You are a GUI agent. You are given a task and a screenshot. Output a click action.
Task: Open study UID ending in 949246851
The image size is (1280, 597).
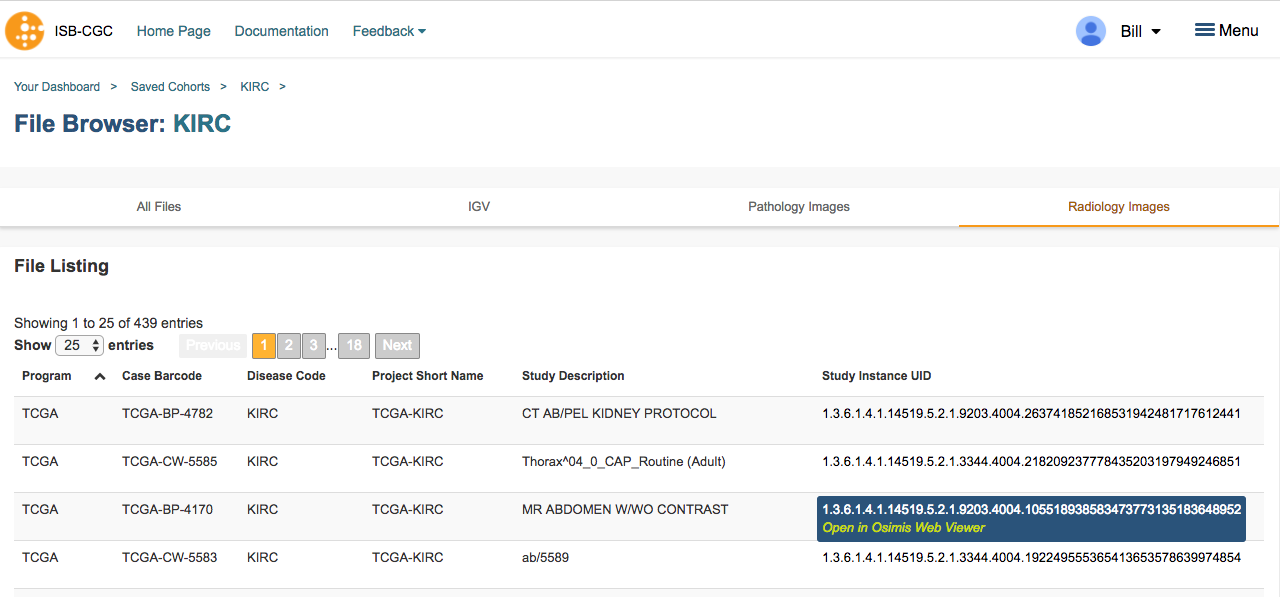(x=1031, y=461)
